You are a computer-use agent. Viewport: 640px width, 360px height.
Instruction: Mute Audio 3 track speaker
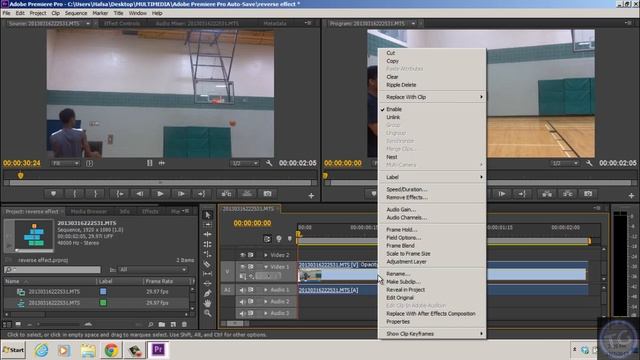tap(242, 313)
